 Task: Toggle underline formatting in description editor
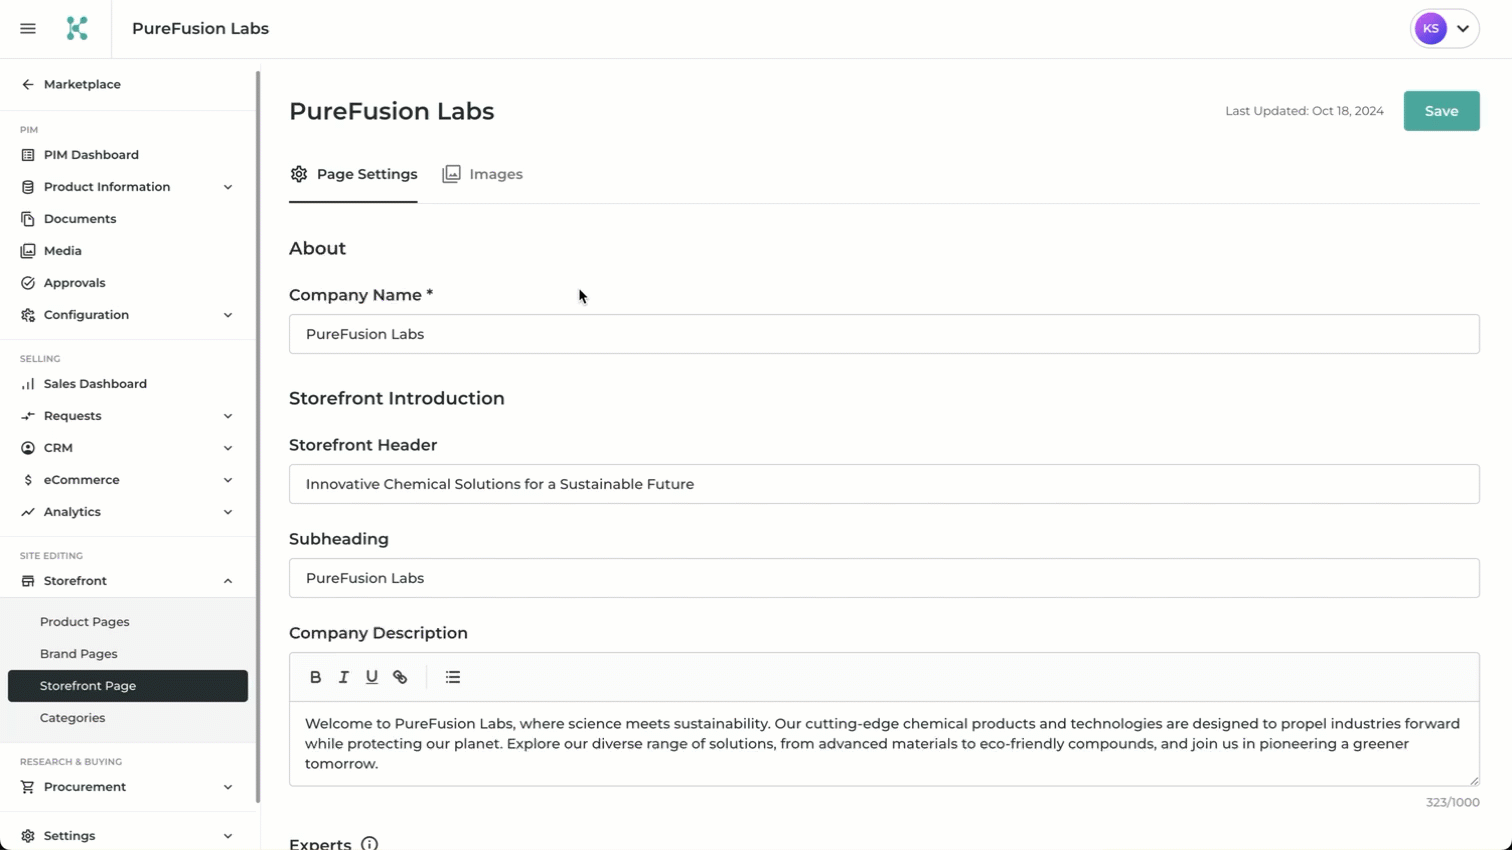(372, 677)
